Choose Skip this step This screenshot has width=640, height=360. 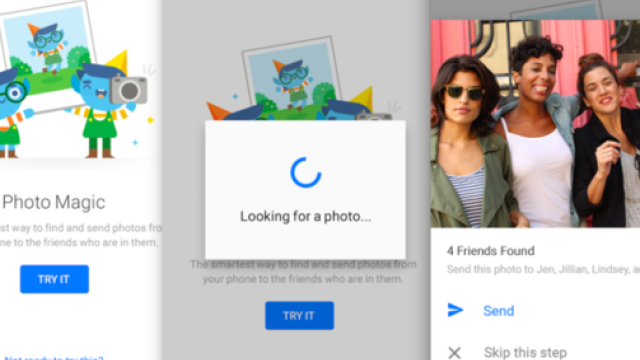[x=525, y=352]
